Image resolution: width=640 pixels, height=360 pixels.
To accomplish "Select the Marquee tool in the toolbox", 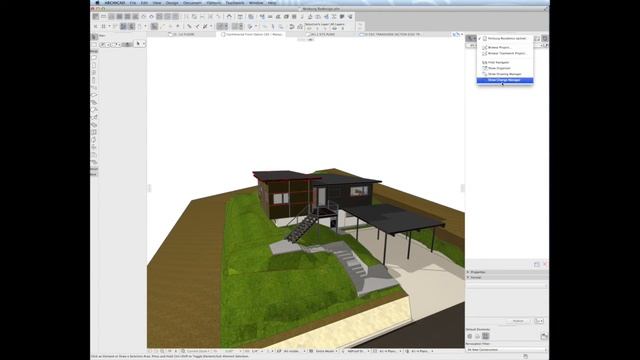I will (93, 44).
